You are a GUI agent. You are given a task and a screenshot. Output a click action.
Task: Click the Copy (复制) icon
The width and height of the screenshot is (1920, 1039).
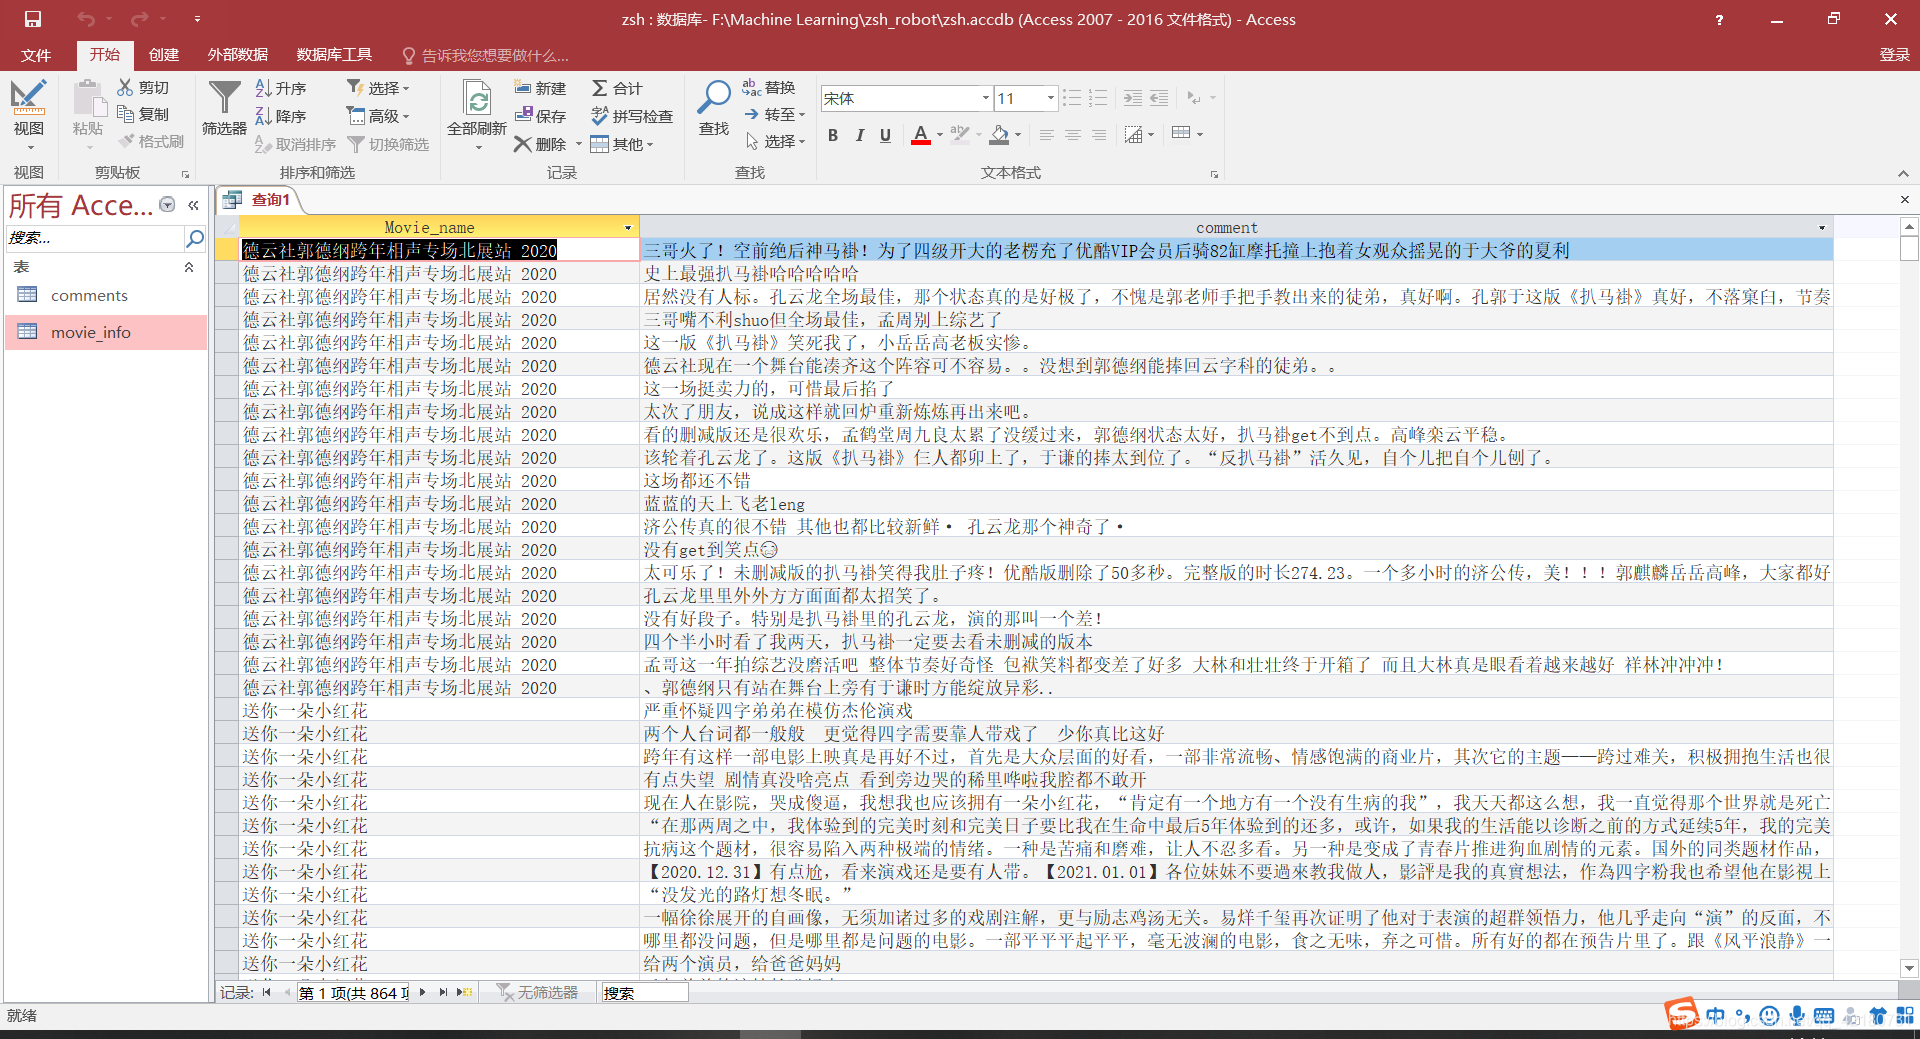126,114
